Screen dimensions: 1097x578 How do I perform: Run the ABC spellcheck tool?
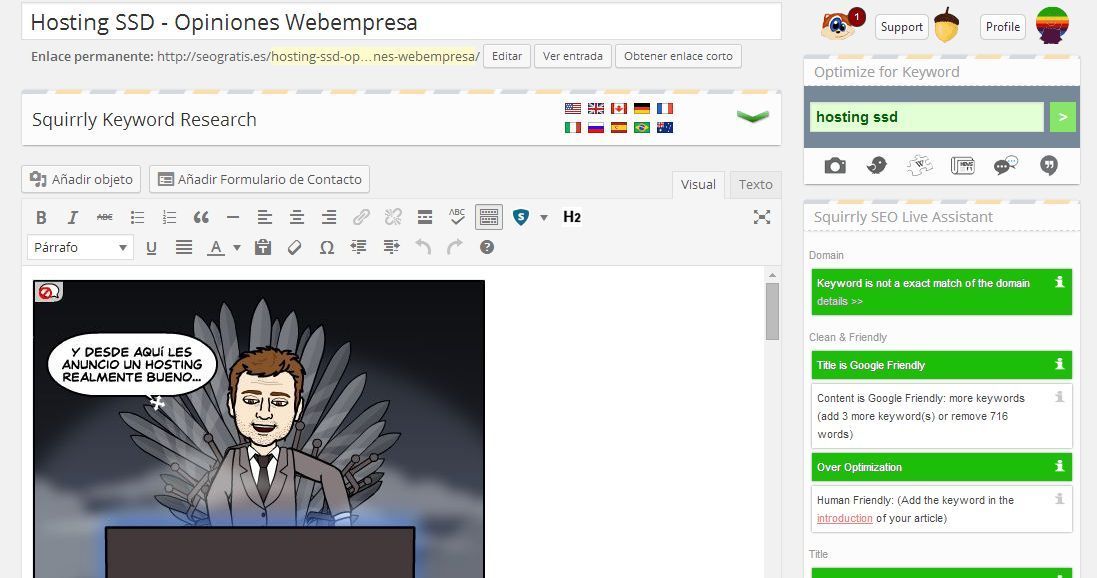(457, 216)
